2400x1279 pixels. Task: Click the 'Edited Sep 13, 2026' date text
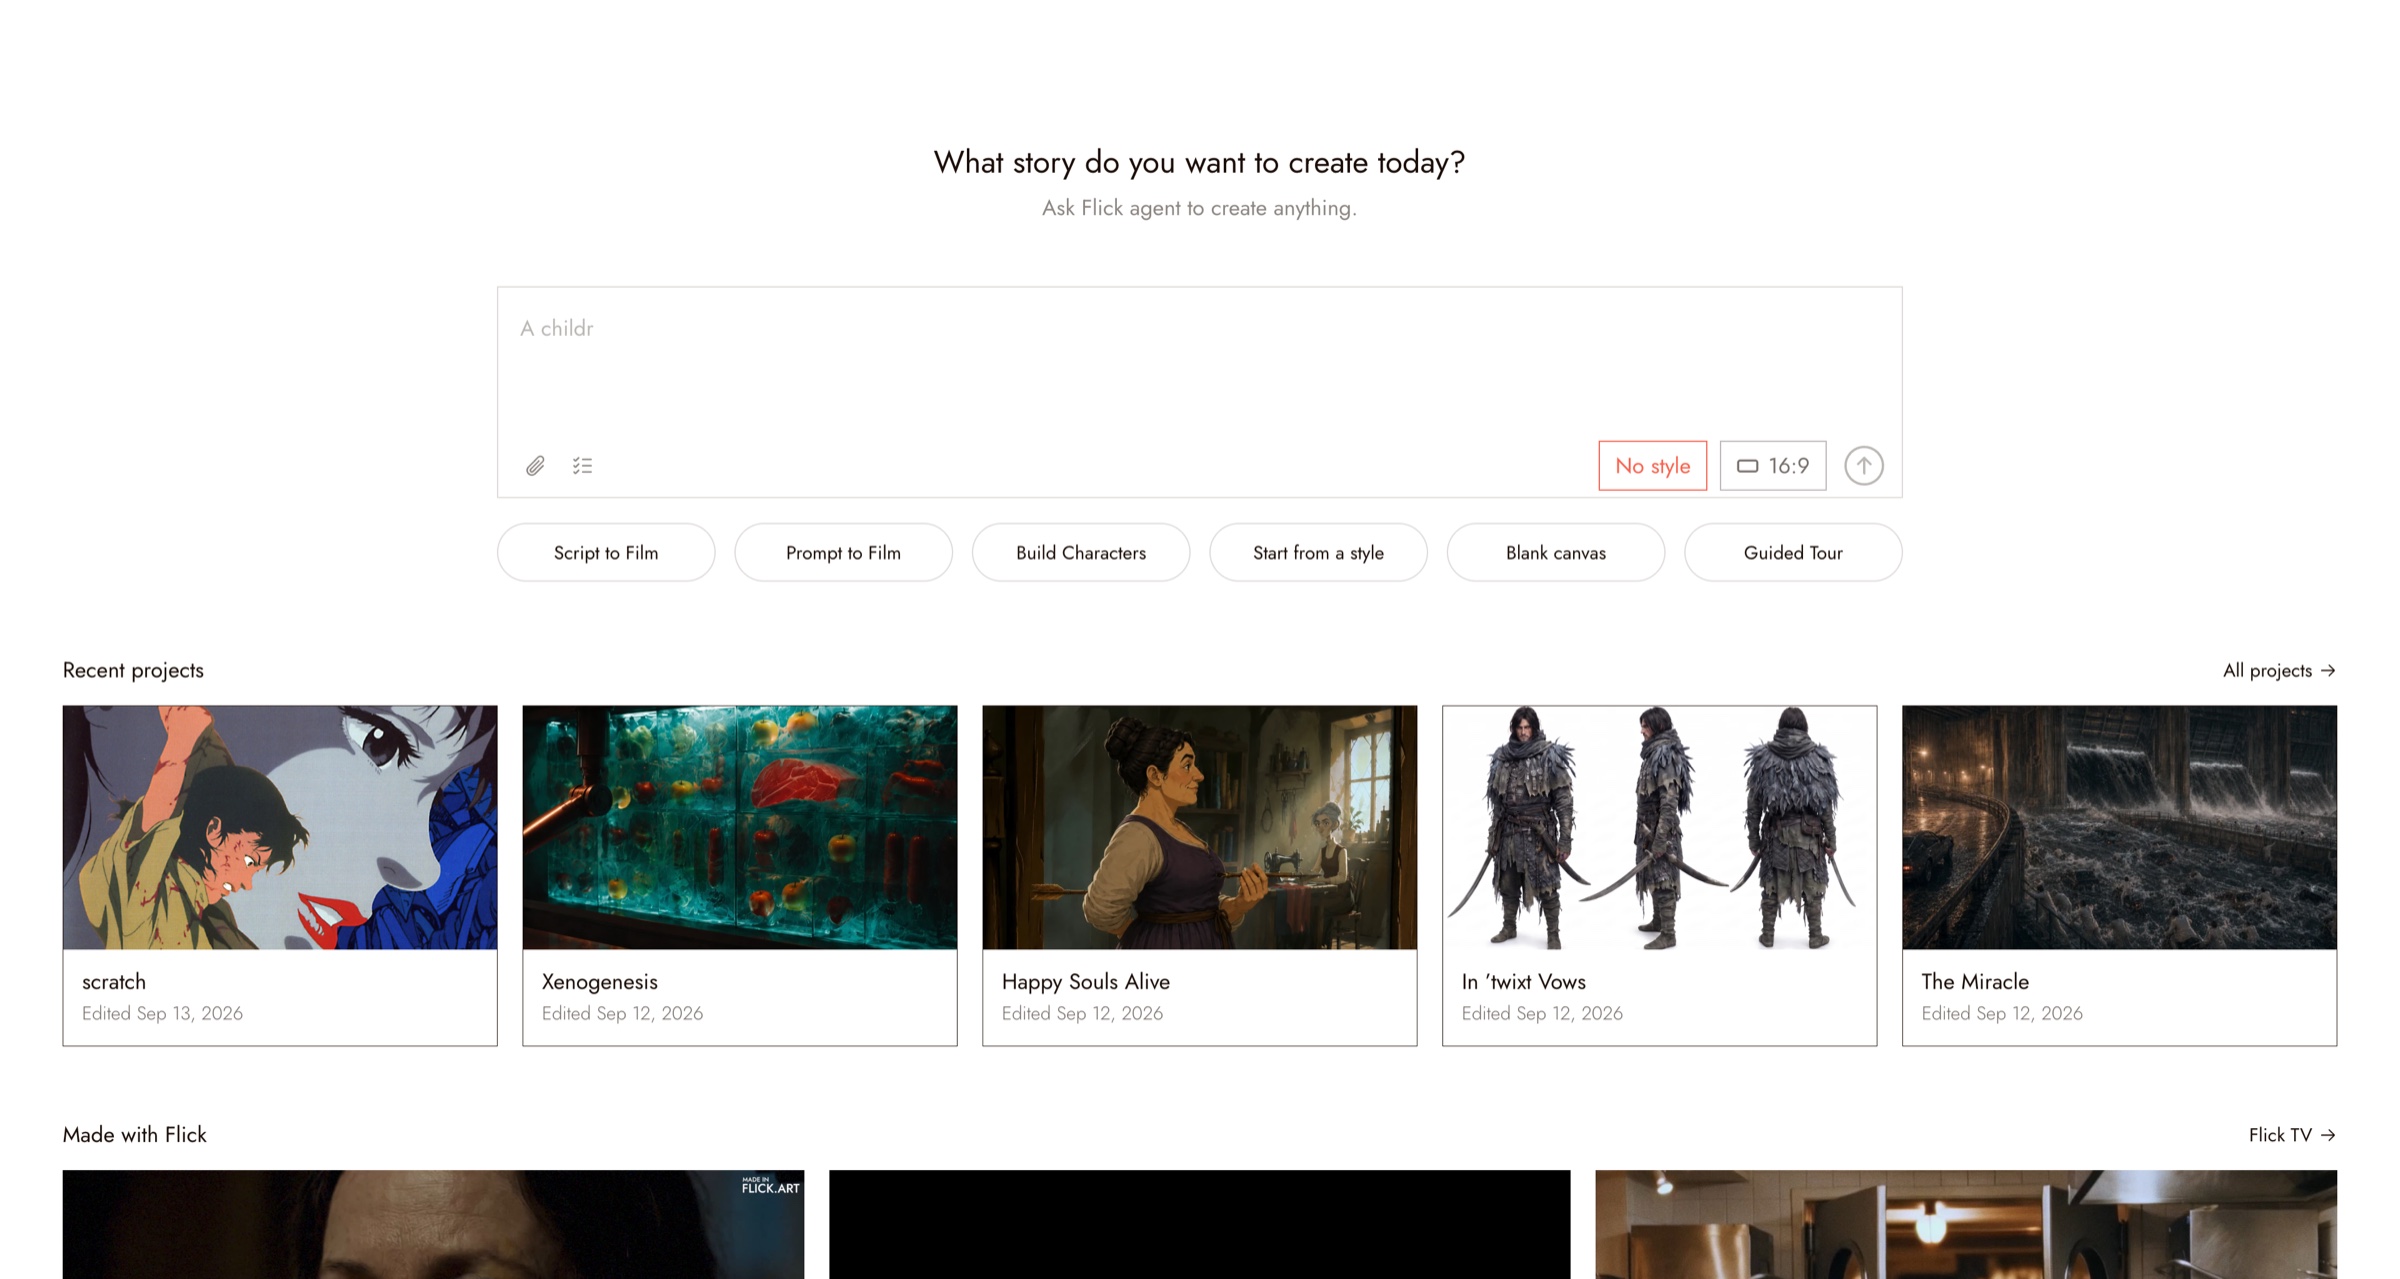pos(162,1013)
